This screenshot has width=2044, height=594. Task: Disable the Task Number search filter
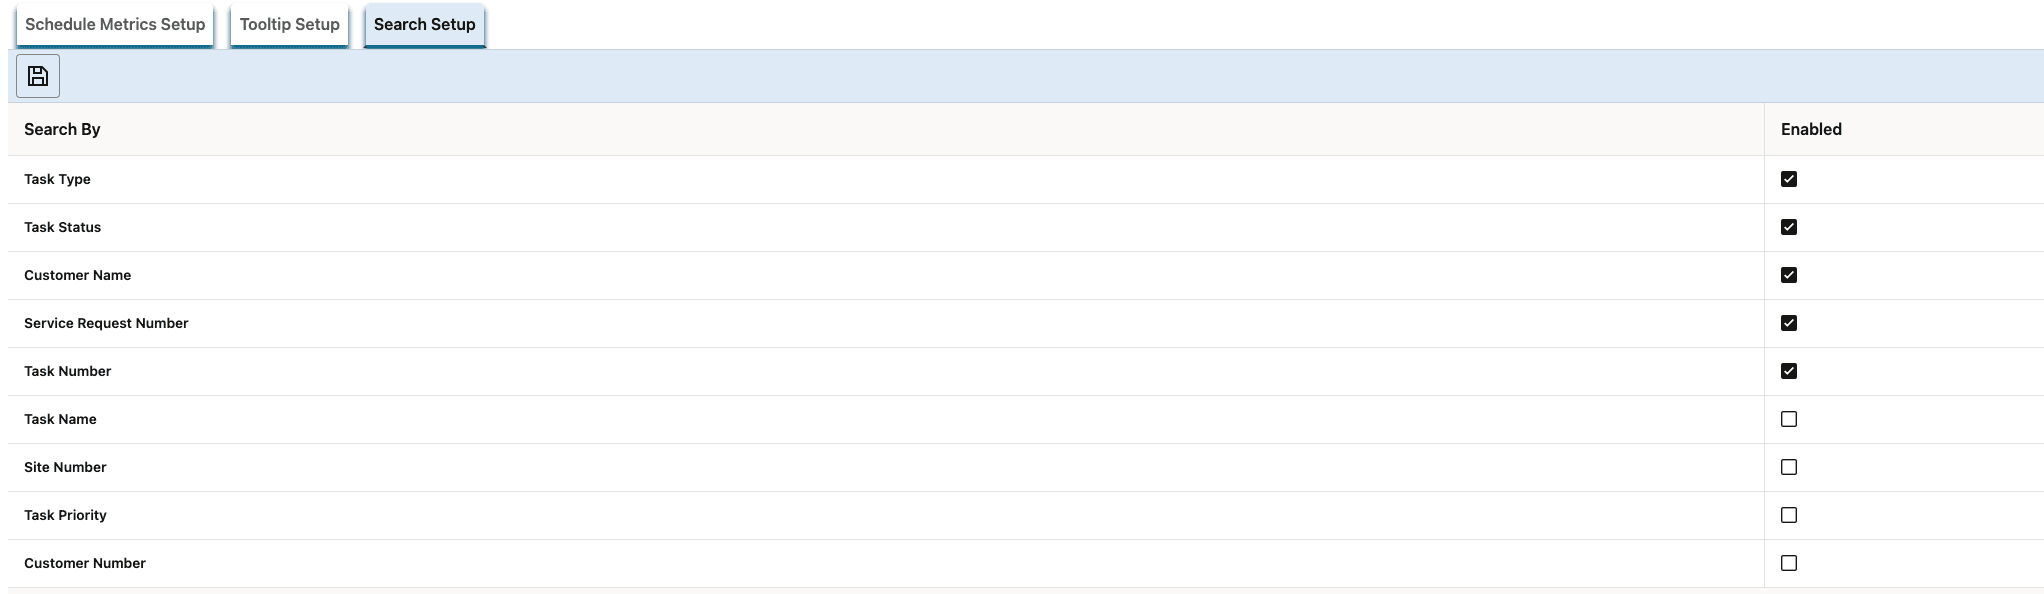click(x=1789, y=371)
